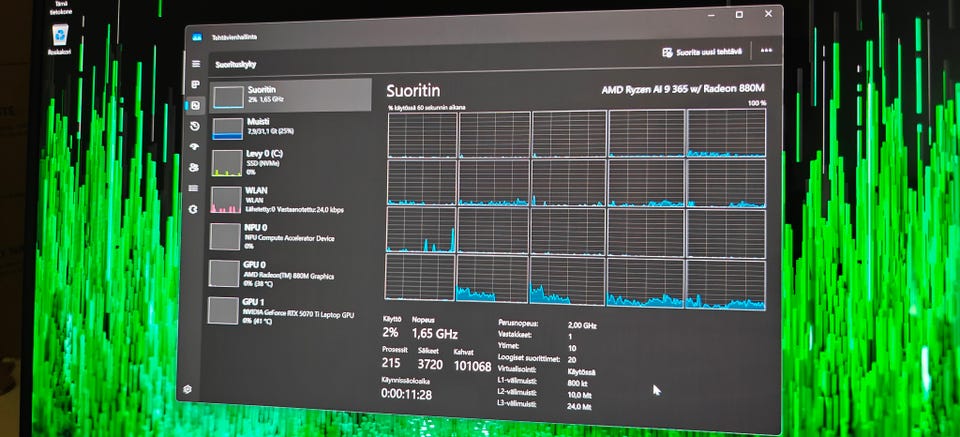Close the Task Manager window

coord(768,13)
